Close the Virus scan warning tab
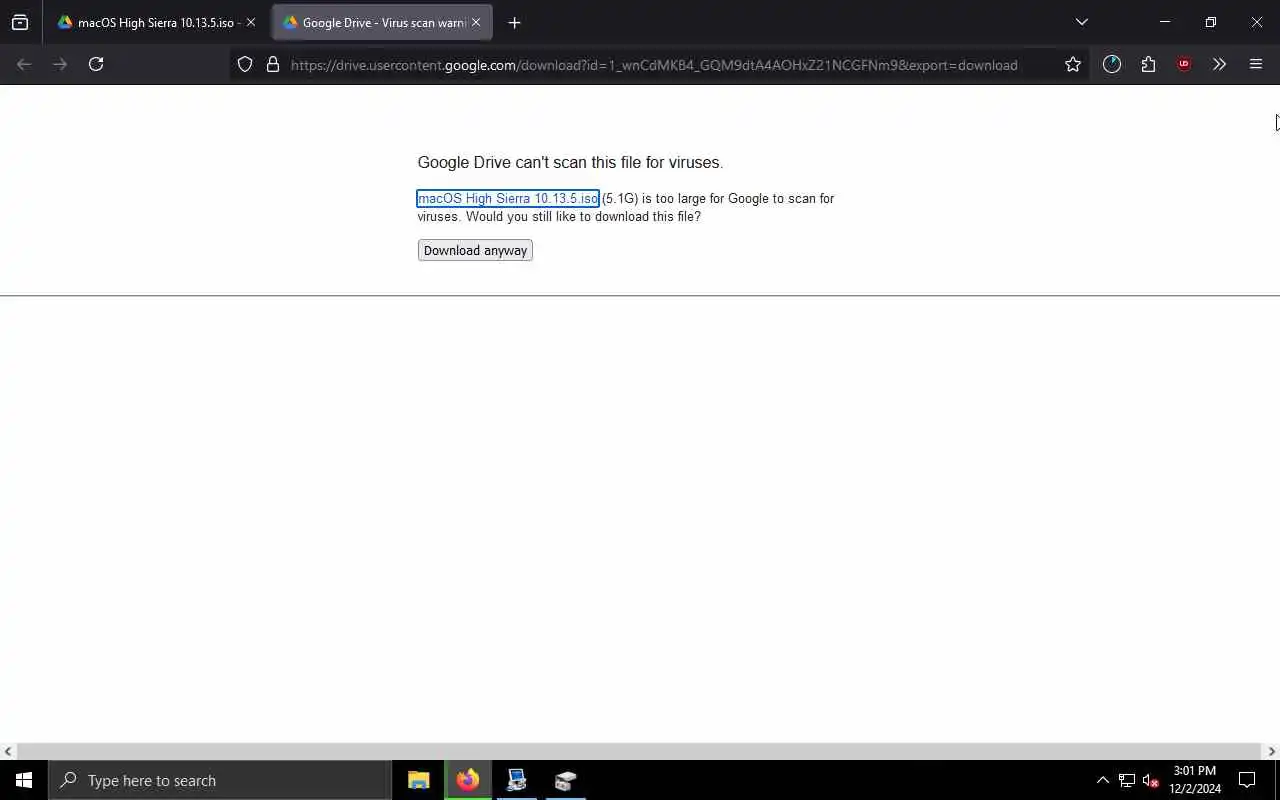The image size is (1280, 800). pos(476,22)
